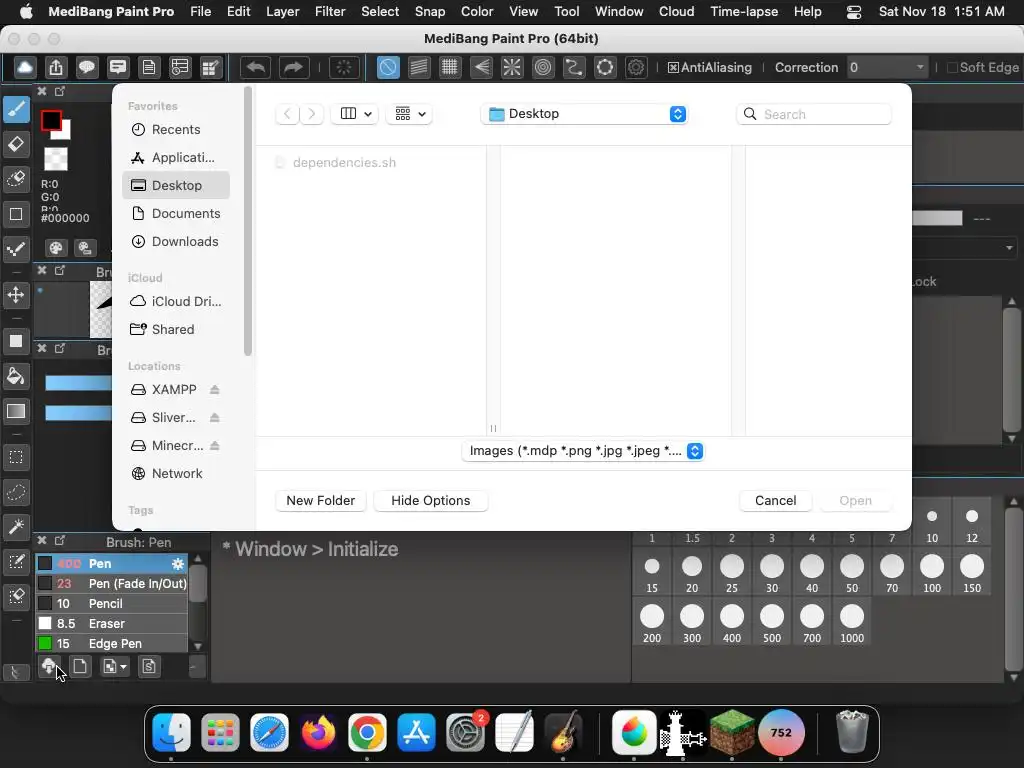This screenshot has width=1024, height=768.
Task: Click the New Folder button
Action: pyautogui.click(x=321, y=501)
